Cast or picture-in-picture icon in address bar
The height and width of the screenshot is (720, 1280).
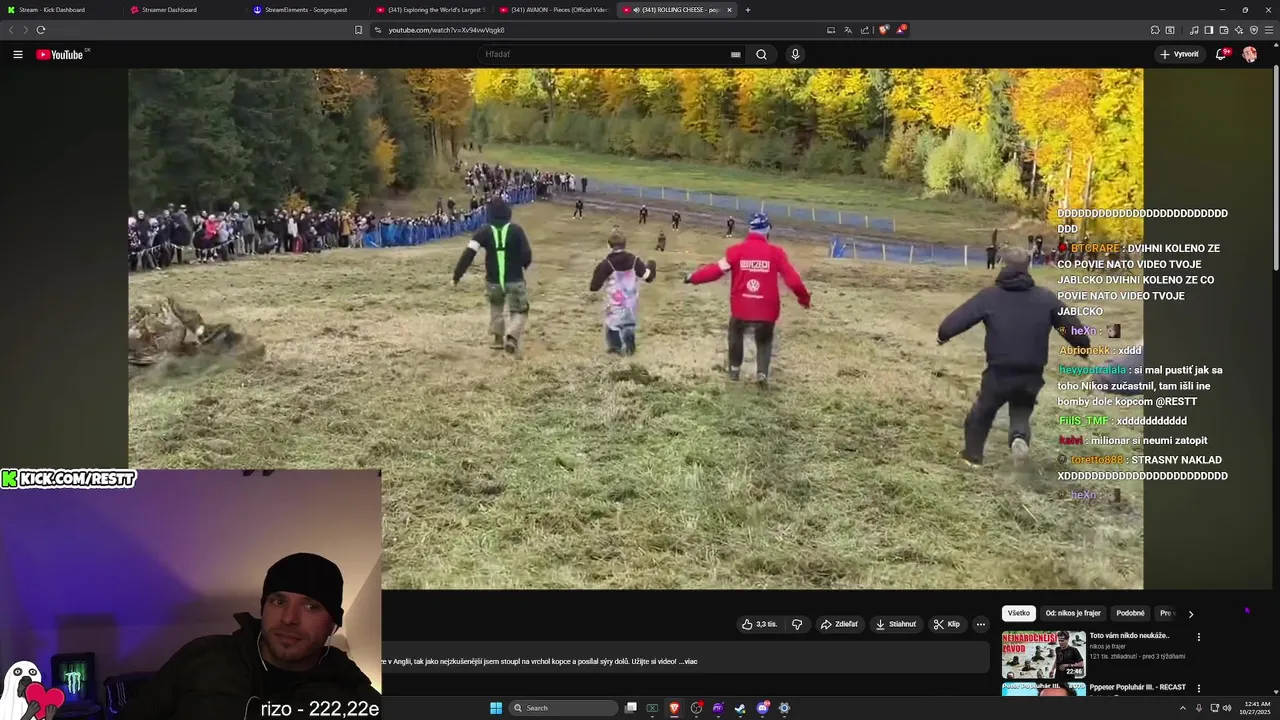[831, 30]
